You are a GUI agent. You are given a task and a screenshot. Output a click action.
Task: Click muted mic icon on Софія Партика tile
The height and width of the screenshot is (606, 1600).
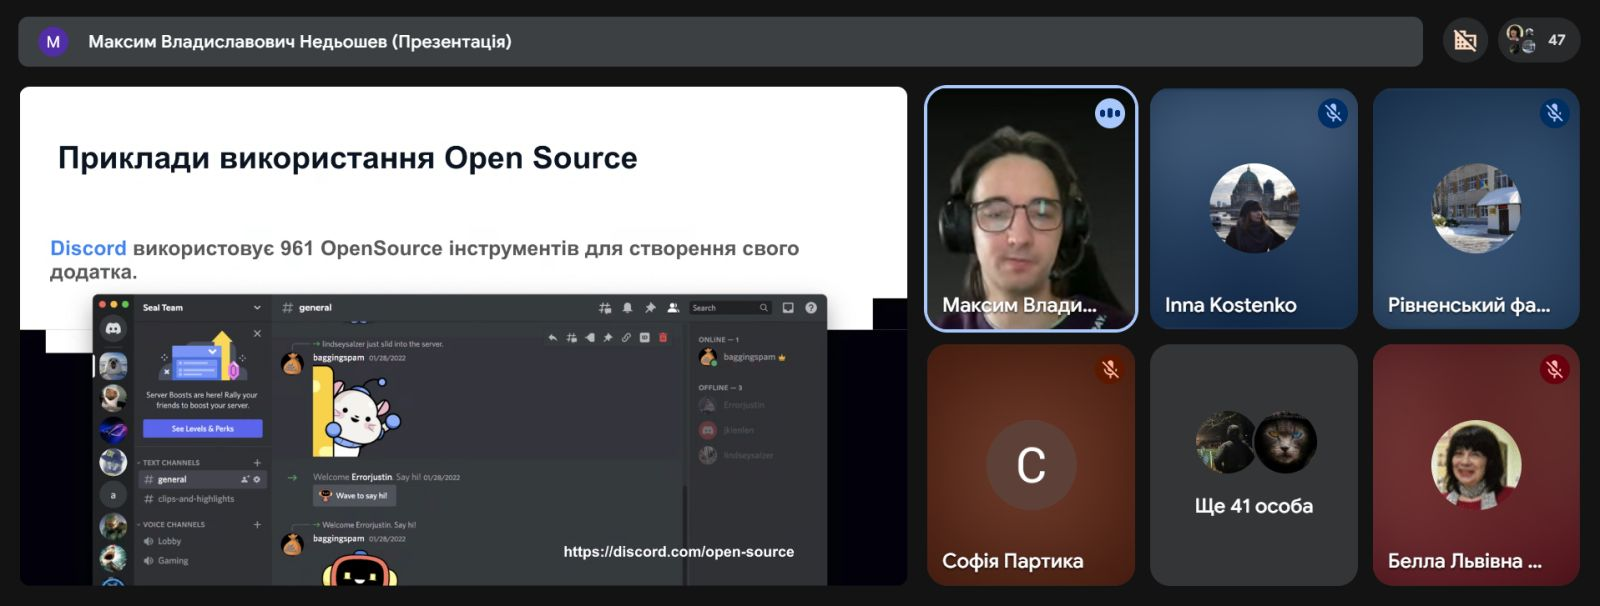point(1110,369)
